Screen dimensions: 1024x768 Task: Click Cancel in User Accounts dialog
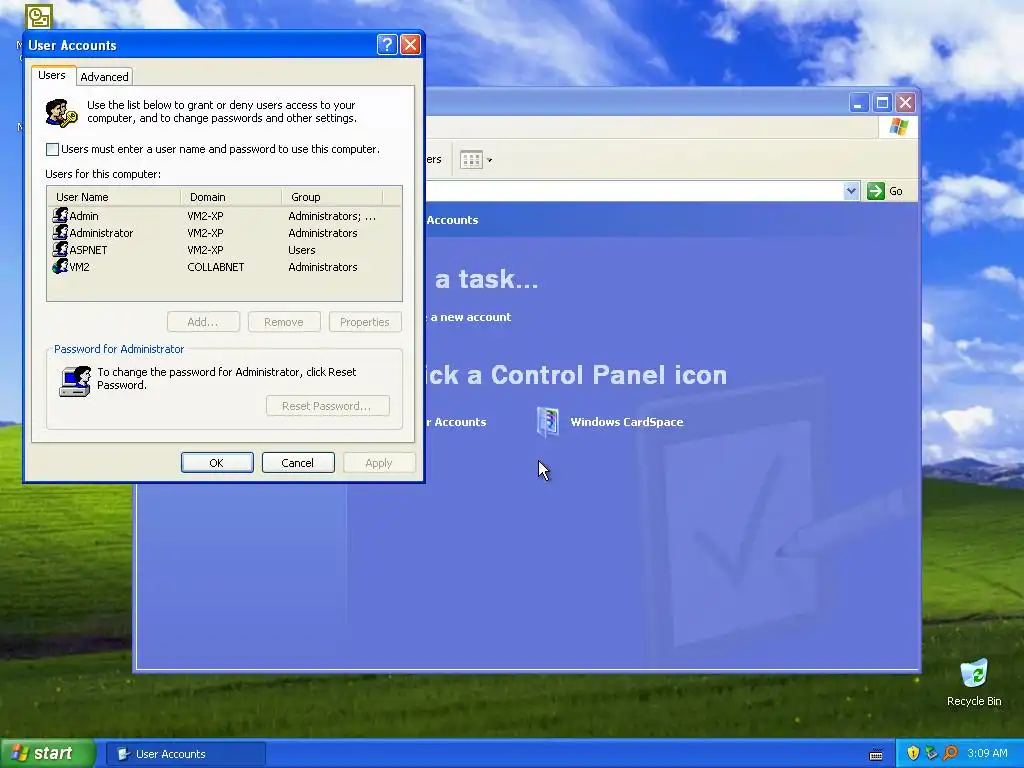298,462
